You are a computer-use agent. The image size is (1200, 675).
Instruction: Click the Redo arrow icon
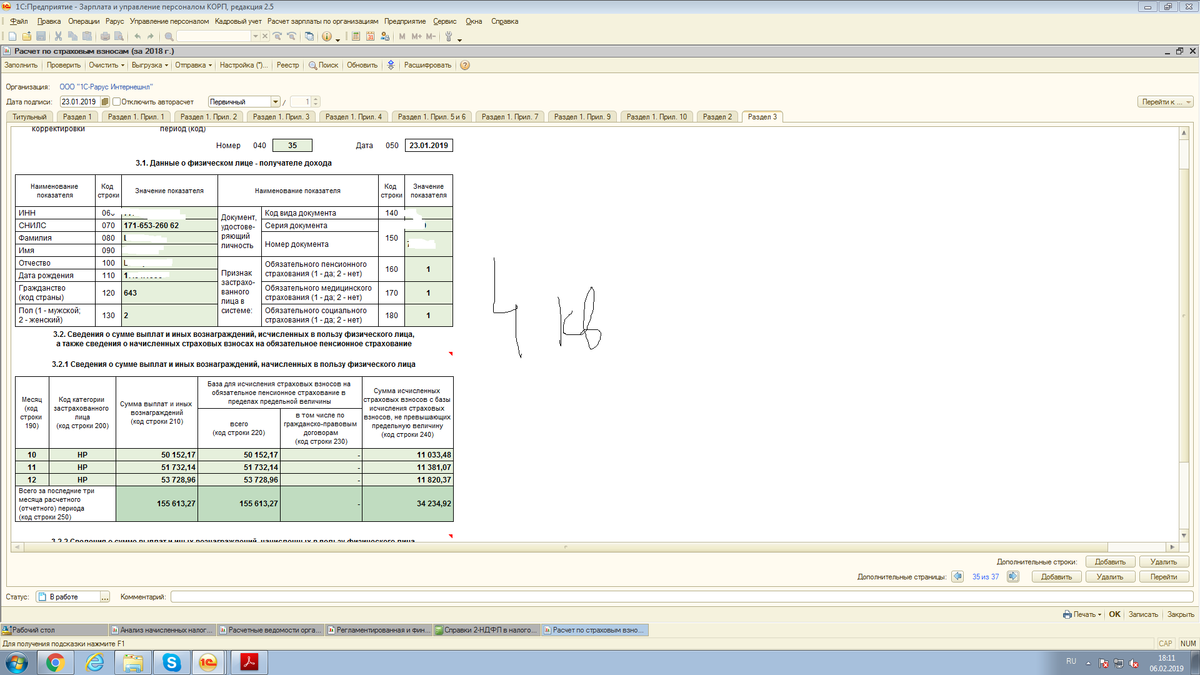point(150,36)
